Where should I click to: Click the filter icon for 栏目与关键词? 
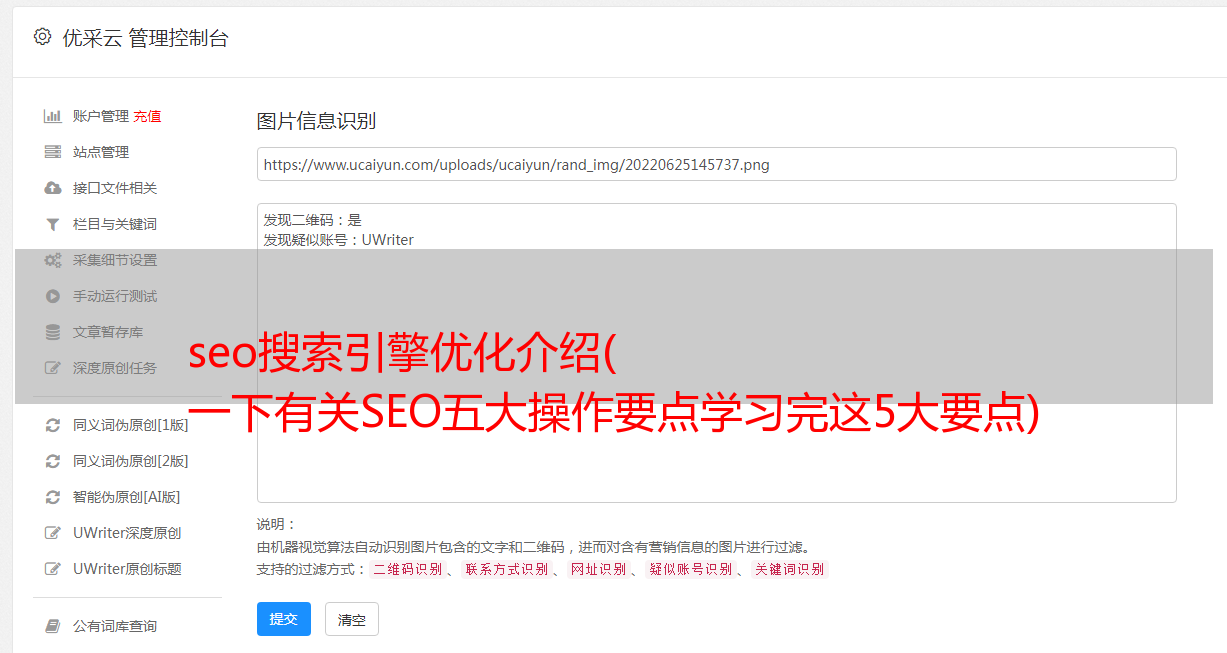click(x=53, y=224)
